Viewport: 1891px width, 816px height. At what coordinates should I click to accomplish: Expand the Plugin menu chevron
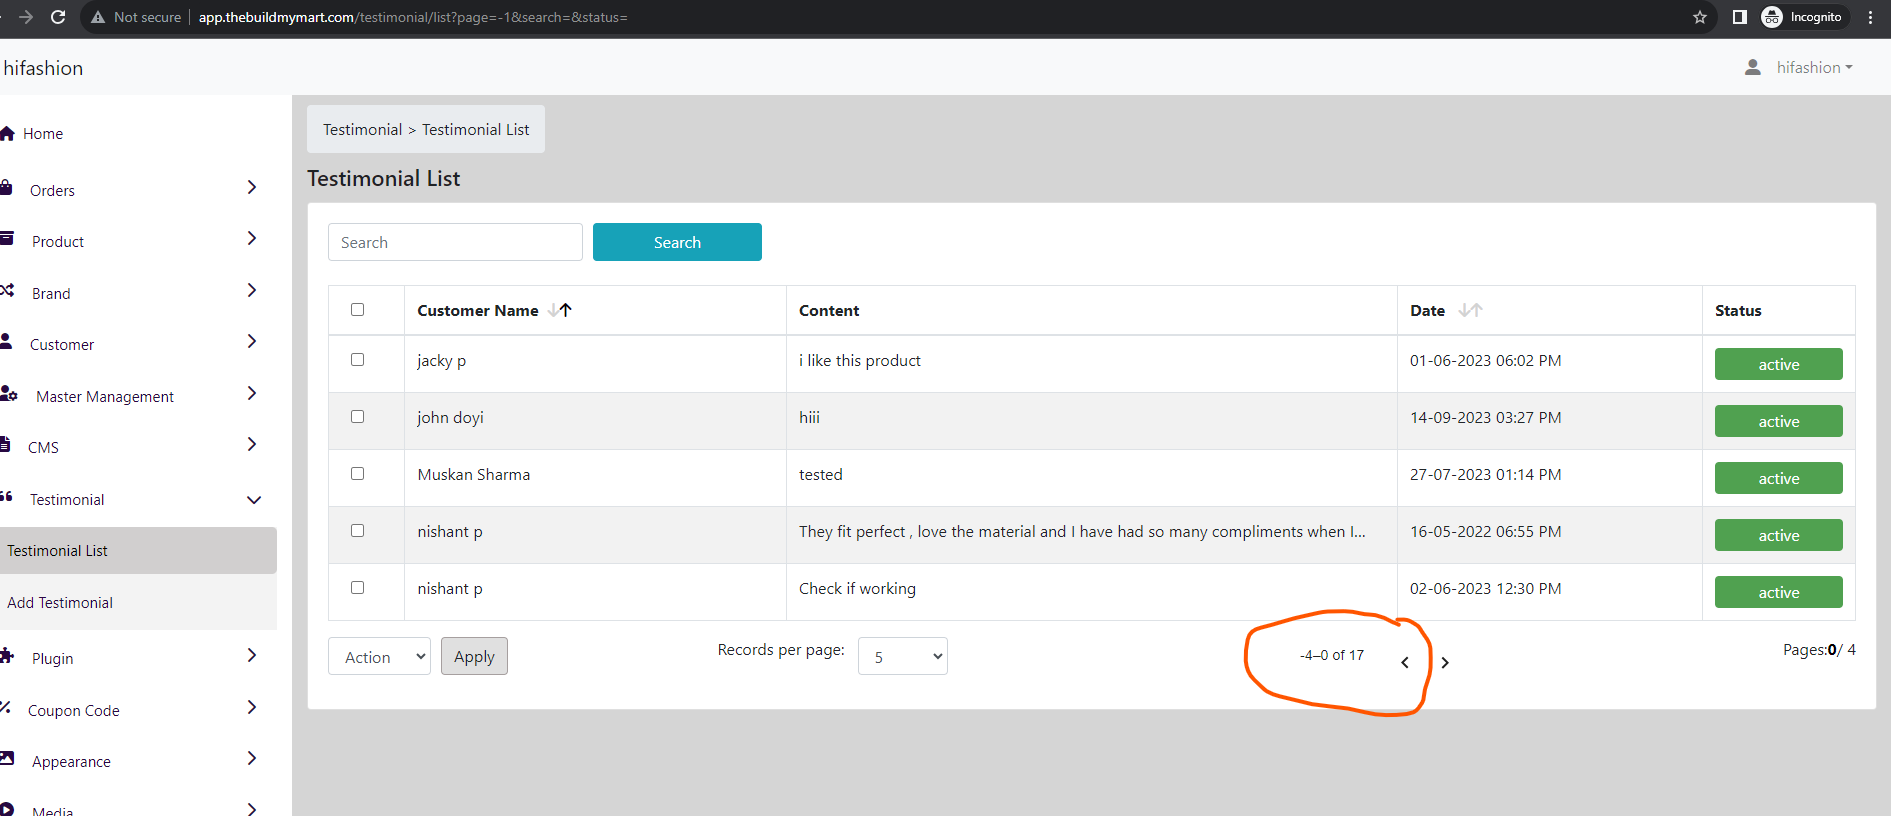click(252, 655)
